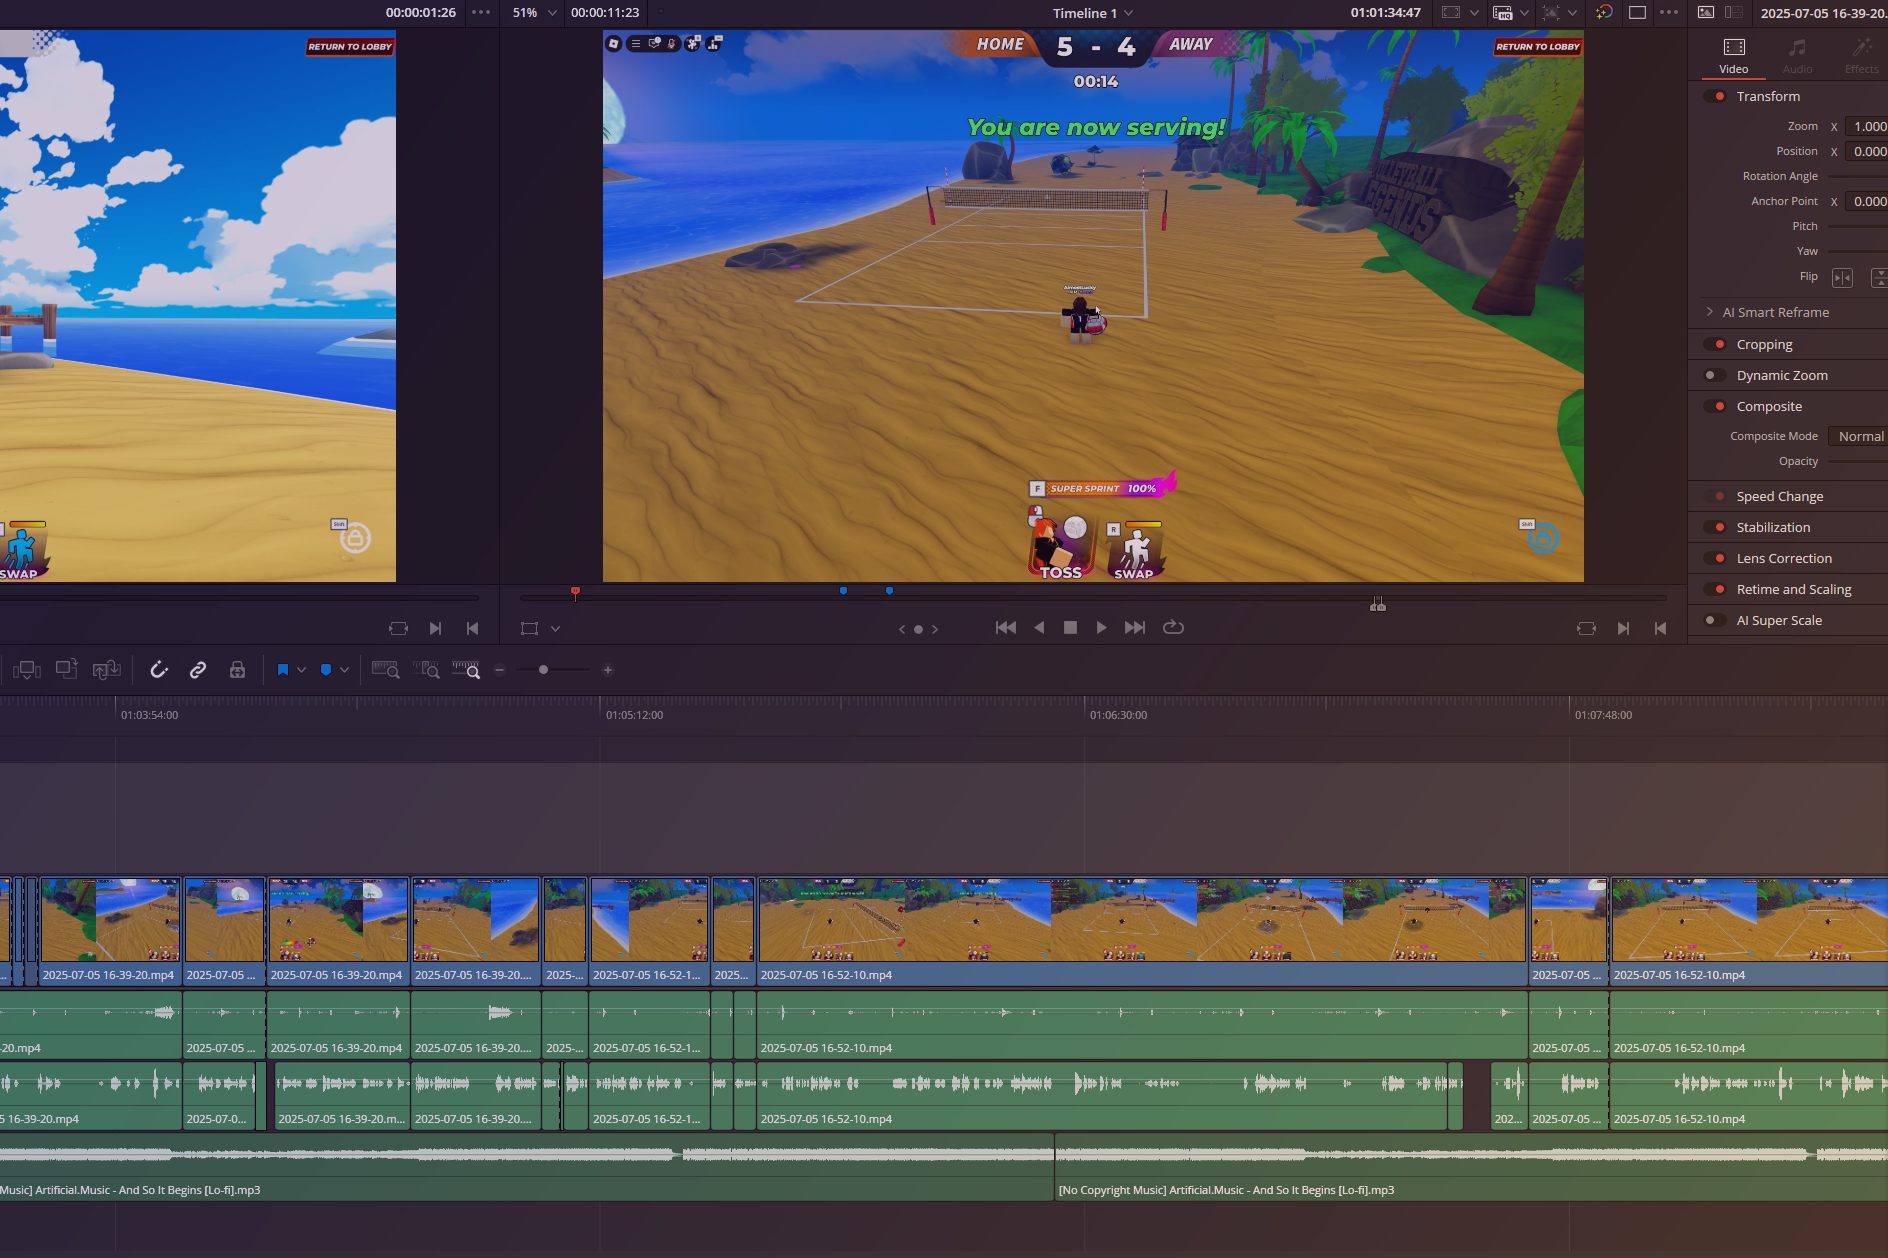Open Timeline 1 name dropdown
Image resolution: width=1888 pixels, height=1258 pixels.
[1092, 13]
